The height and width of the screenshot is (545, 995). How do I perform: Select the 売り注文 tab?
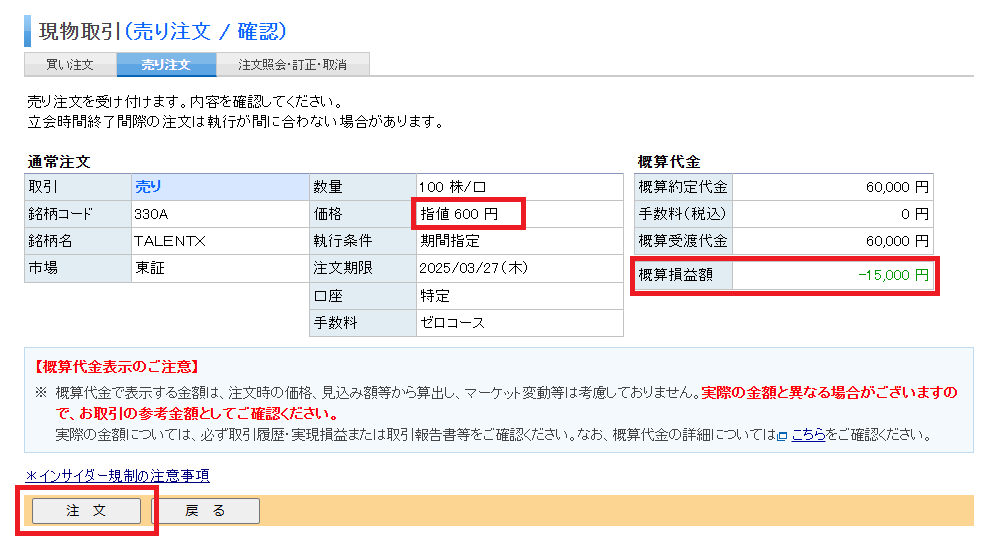coord(166,65)
